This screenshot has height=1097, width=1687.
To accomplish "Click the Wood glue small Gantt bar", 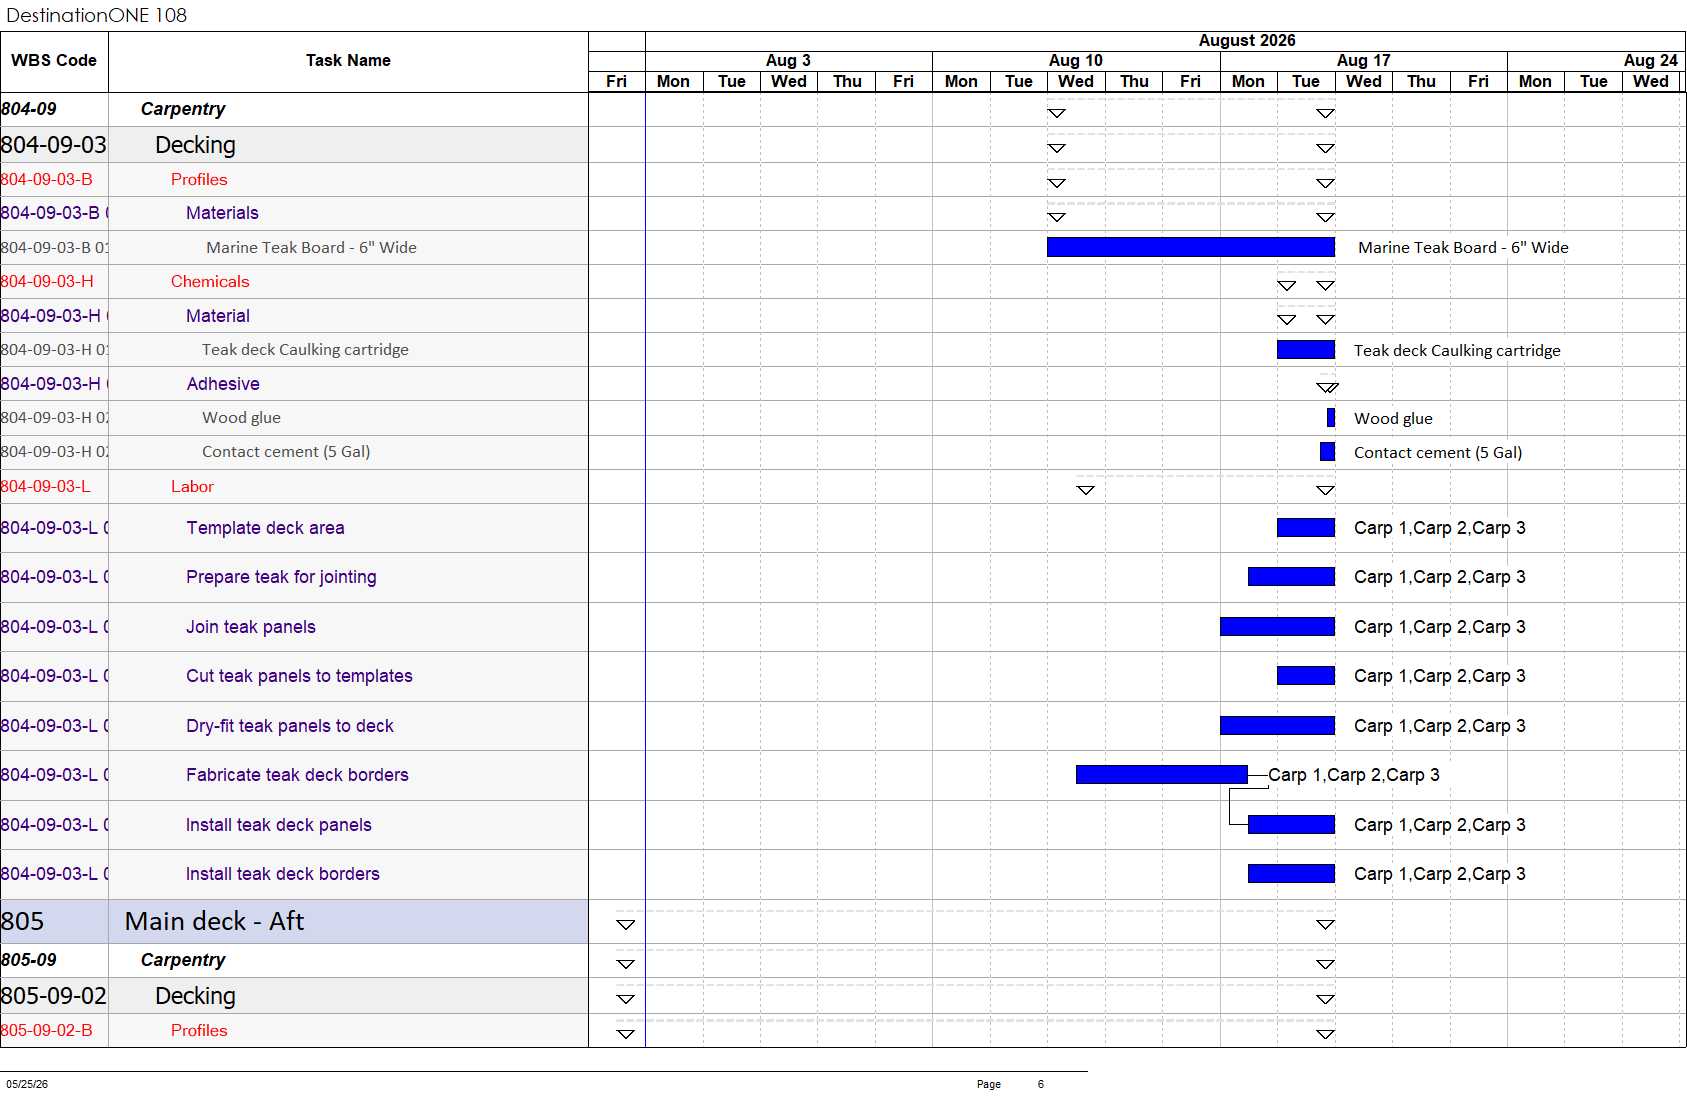I will (1331, 418).
